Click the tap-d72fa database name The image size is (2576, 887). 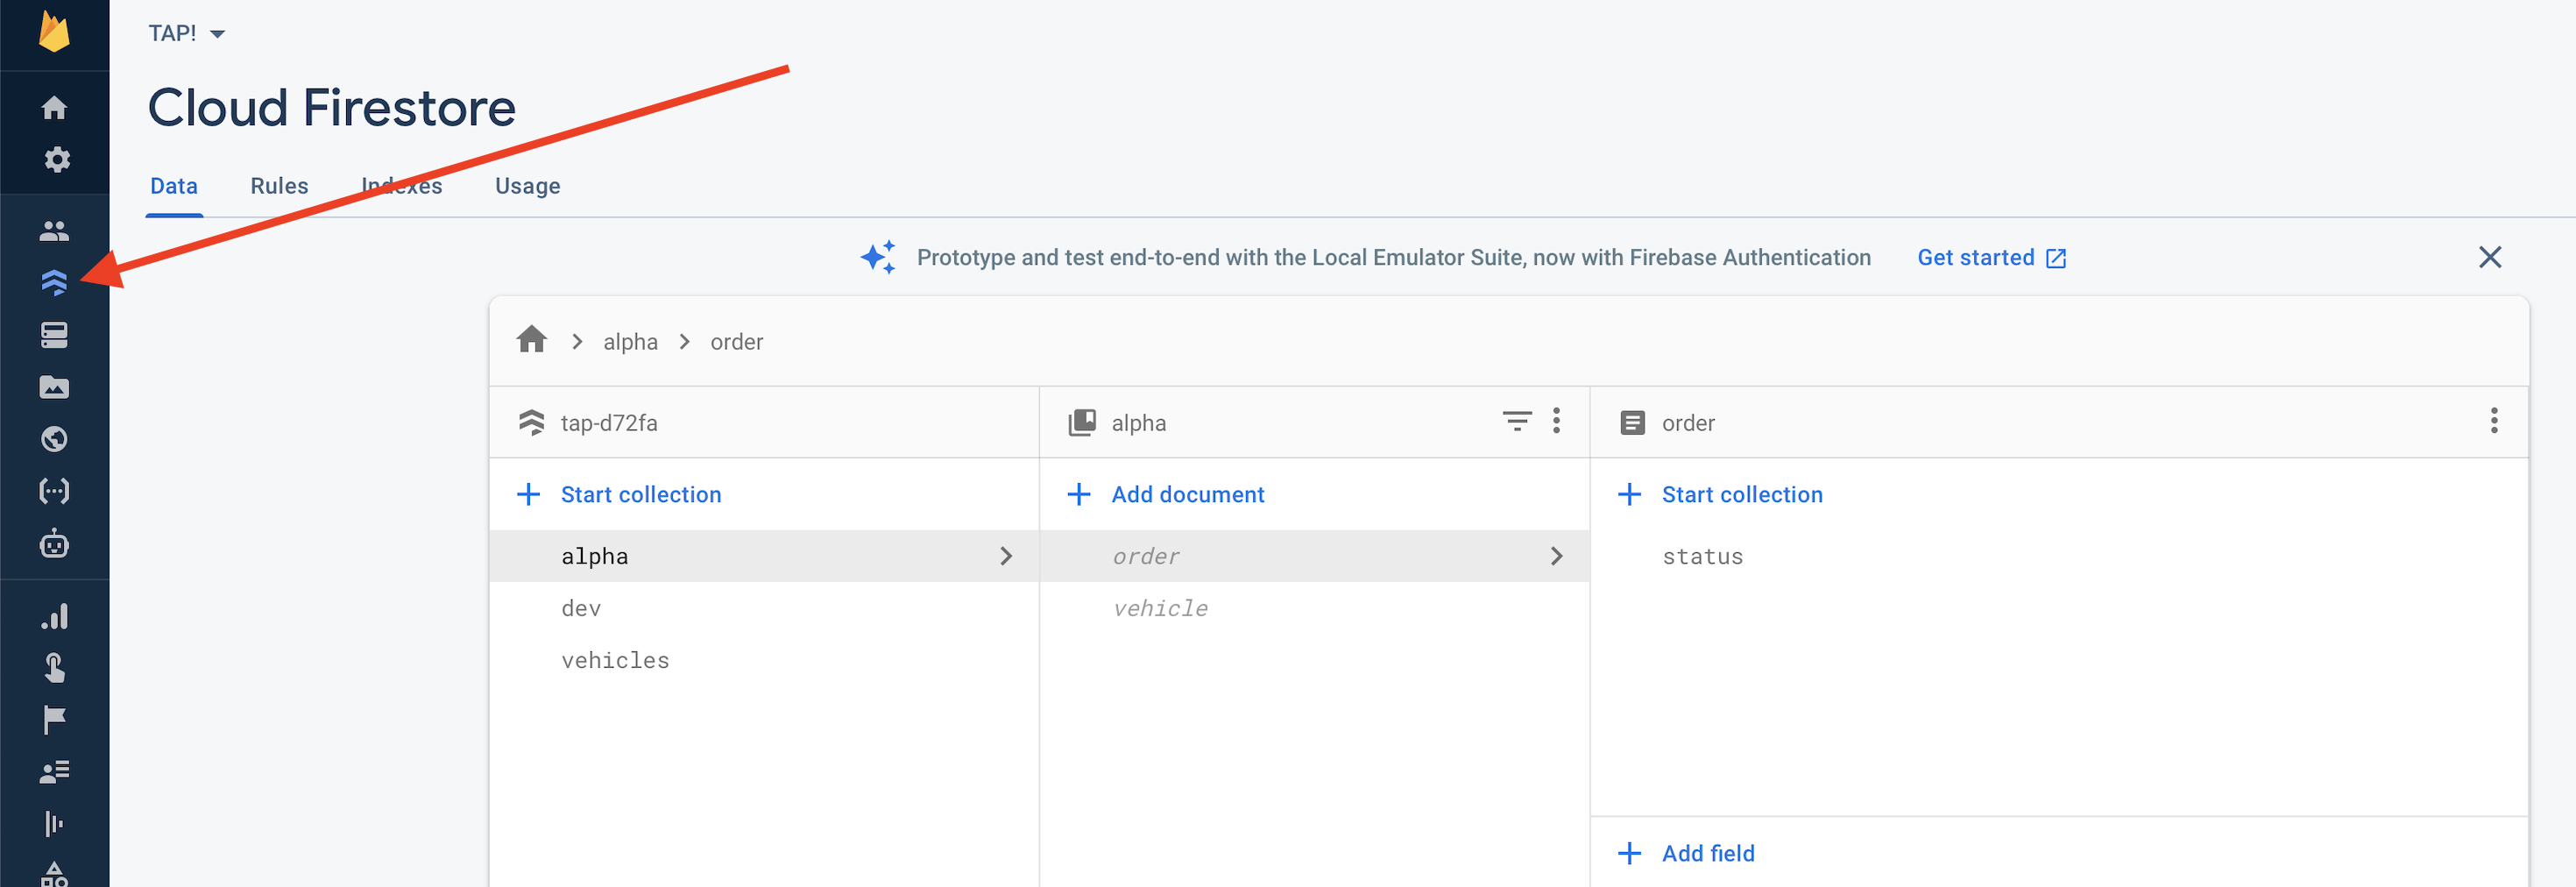tap(609, 423)
